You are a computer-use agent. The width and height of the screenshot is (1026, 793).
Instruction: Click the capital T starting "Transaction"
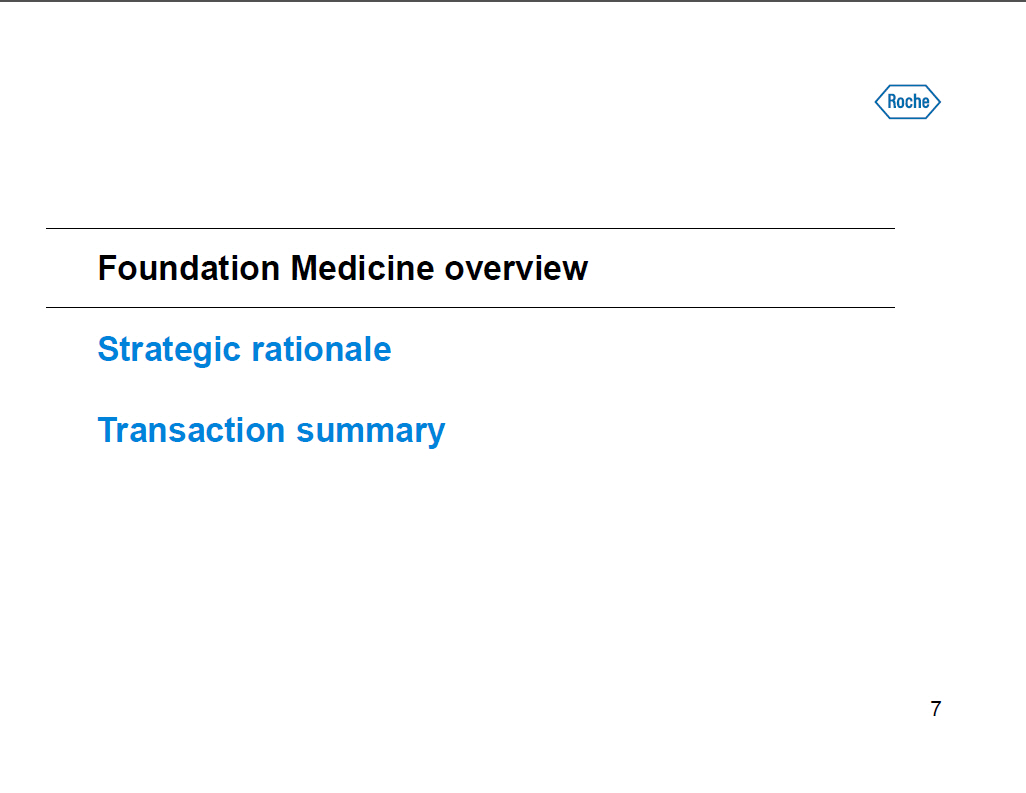coord(107,430)
